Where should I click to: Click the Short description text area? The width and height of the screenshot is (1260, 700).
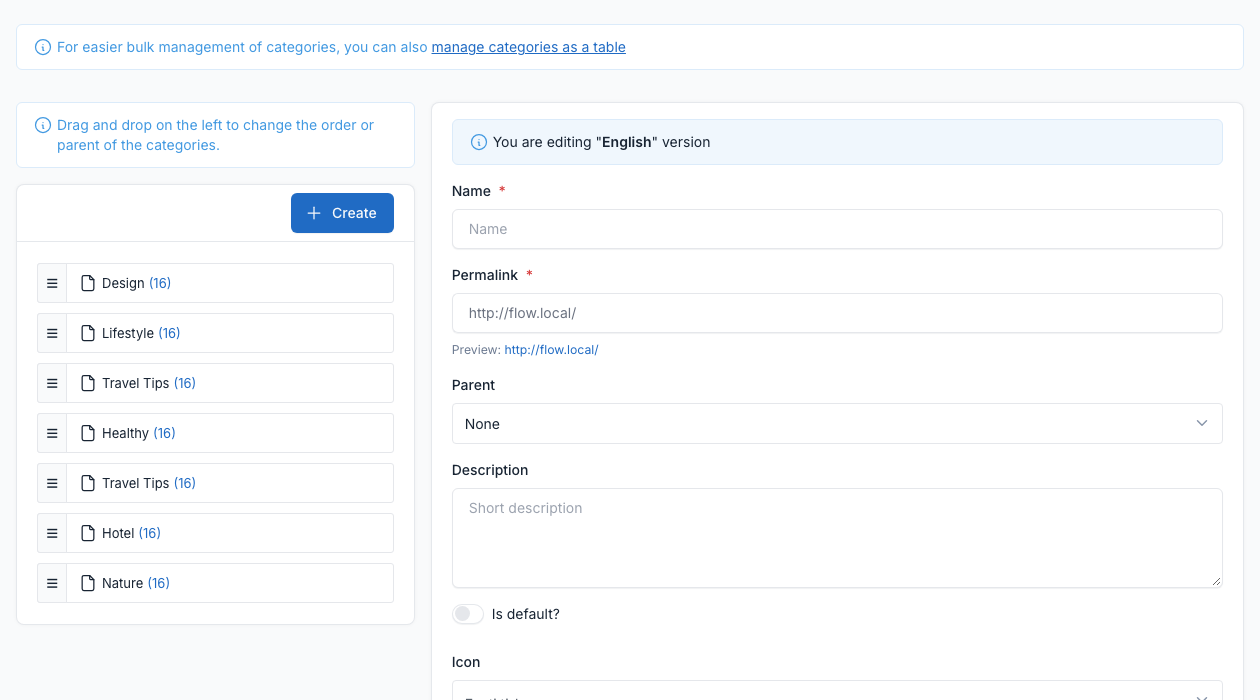coord(837,538)
